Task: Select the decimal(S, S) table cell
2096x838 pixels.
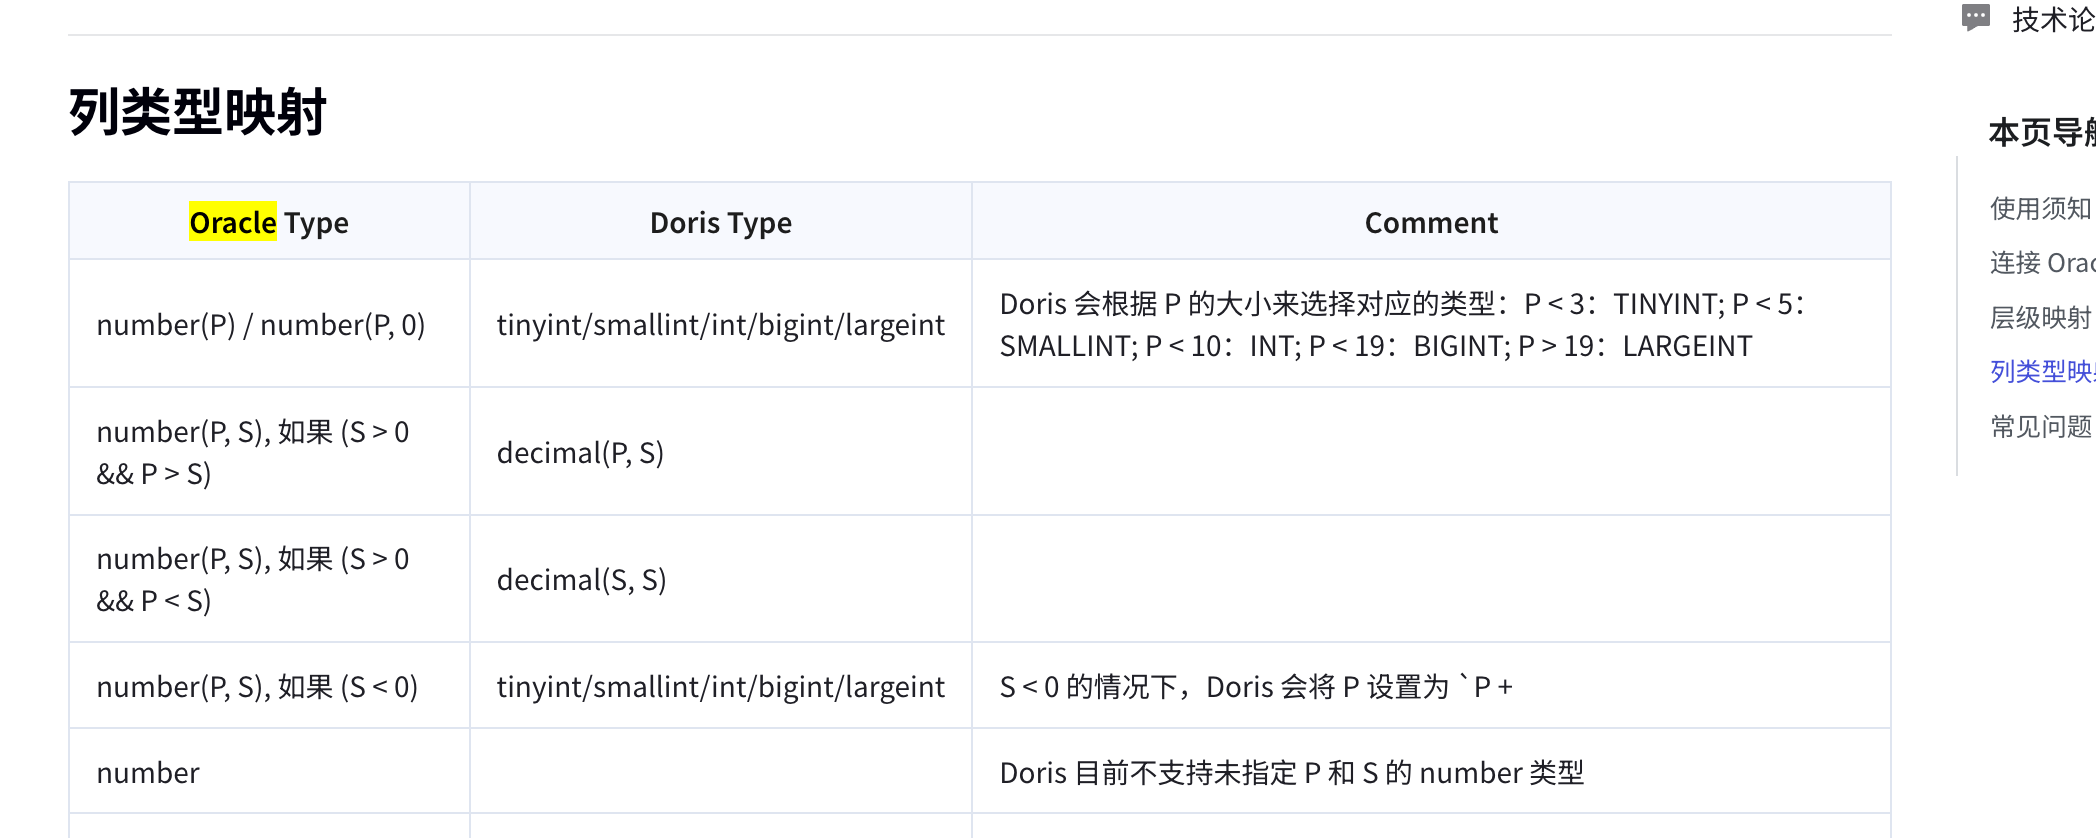Action: [x=581, y=580]
